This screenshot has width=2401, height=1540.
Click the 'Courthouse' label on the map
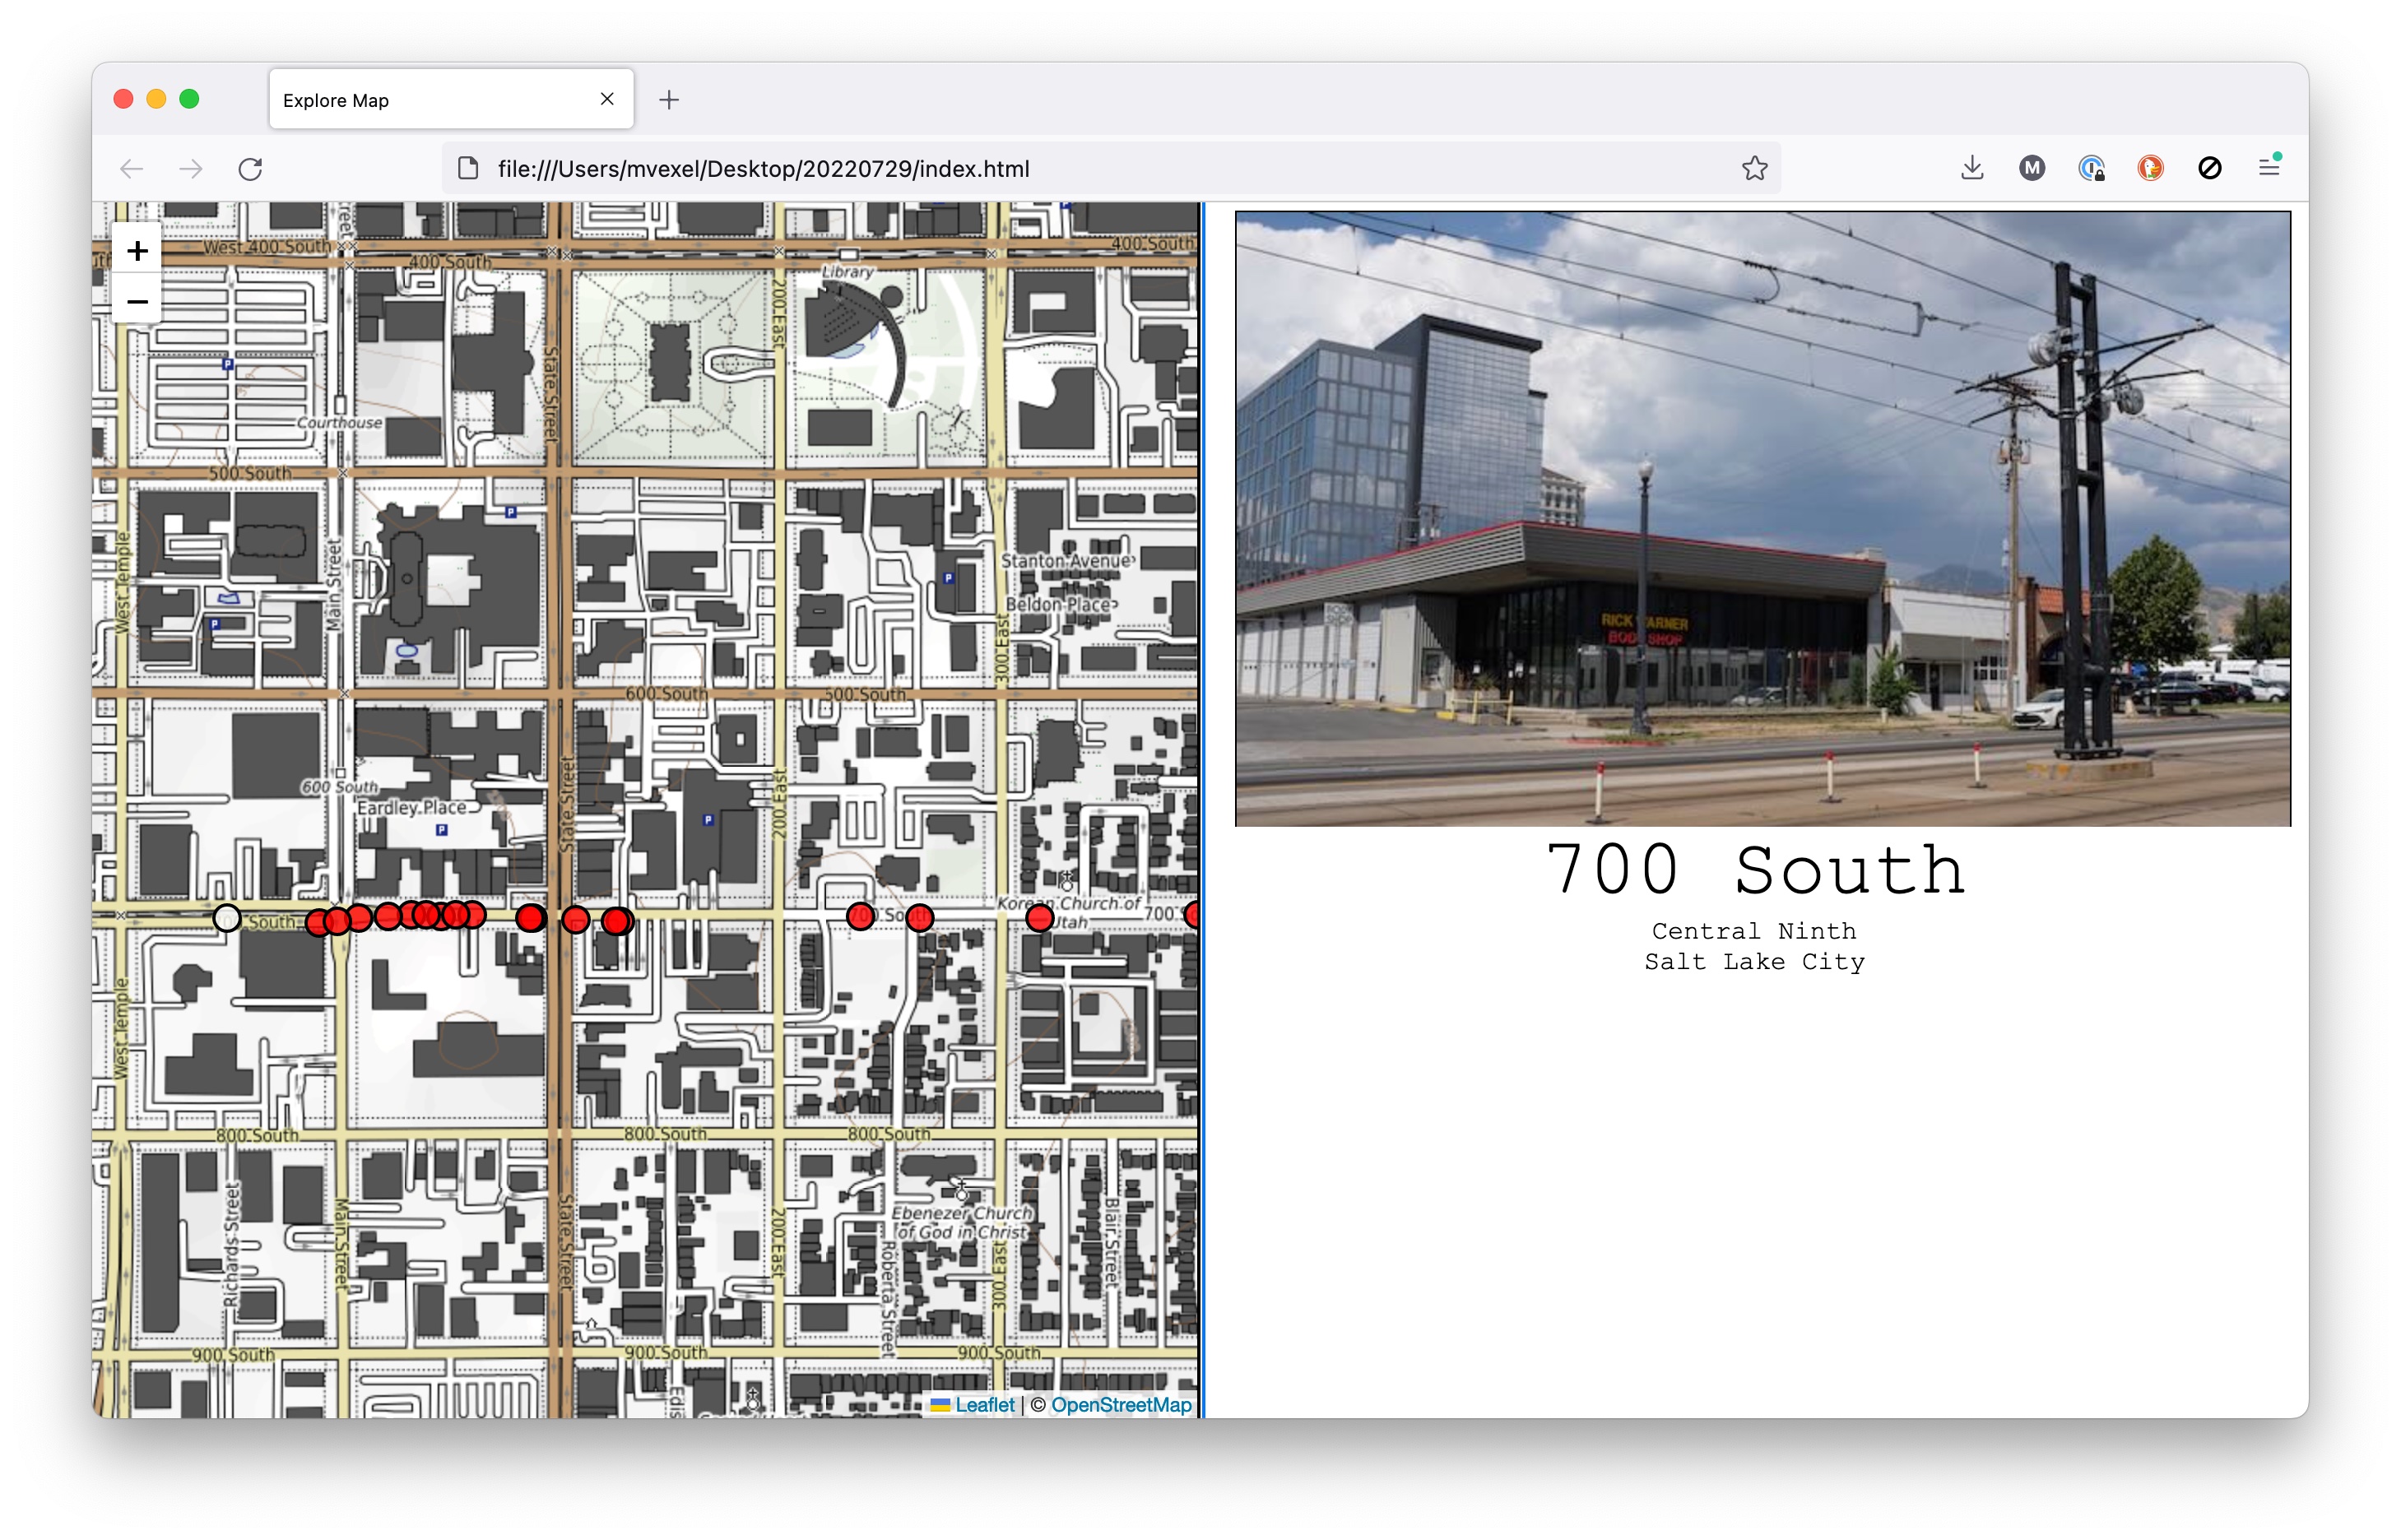click(x=339, y=422)
